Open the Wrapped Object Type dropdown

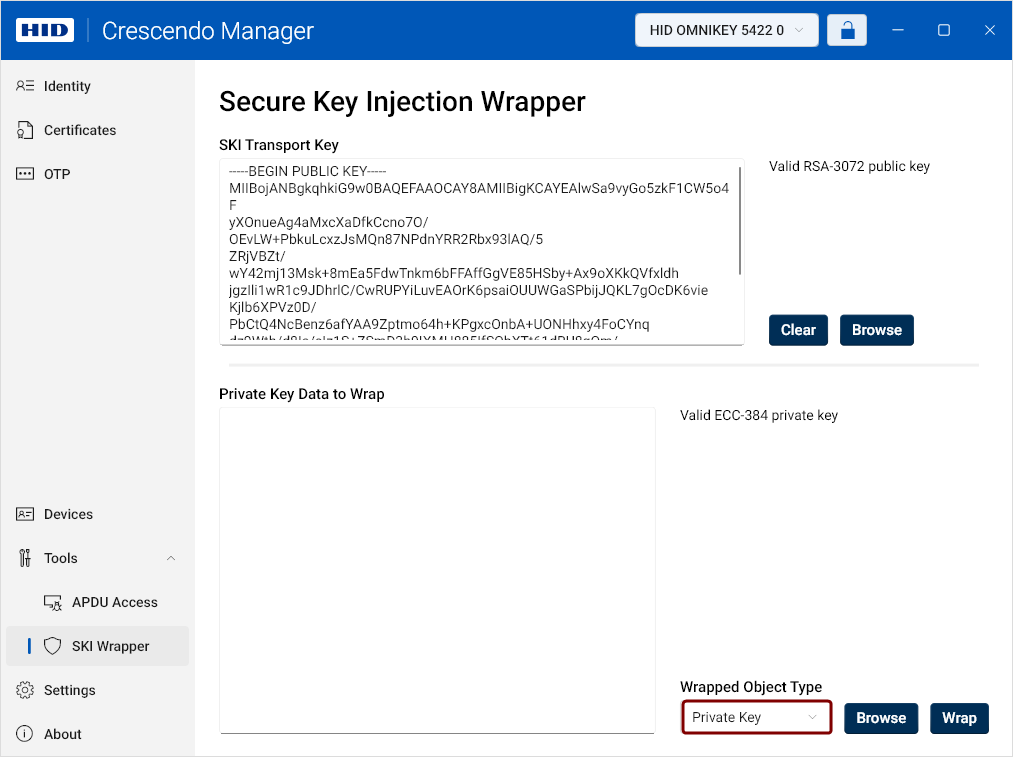tap(757, 718)
